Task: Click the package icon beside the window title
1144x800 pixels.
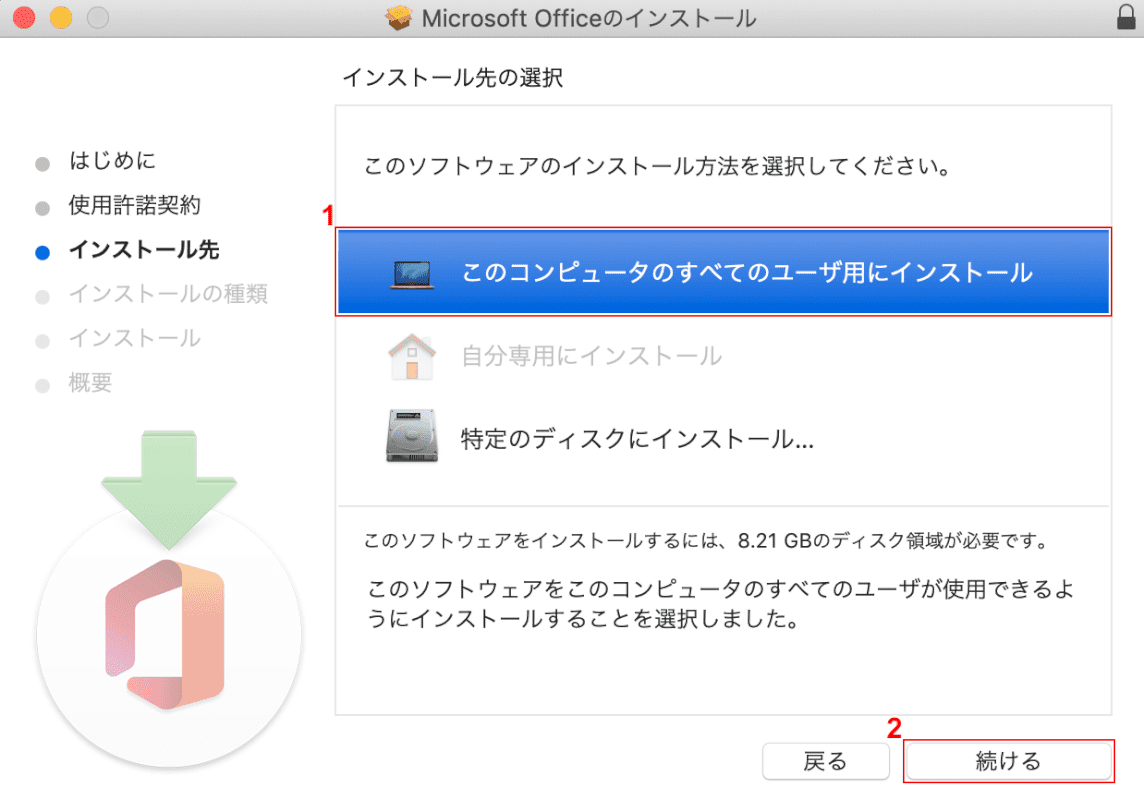Action: click(399, 18)
